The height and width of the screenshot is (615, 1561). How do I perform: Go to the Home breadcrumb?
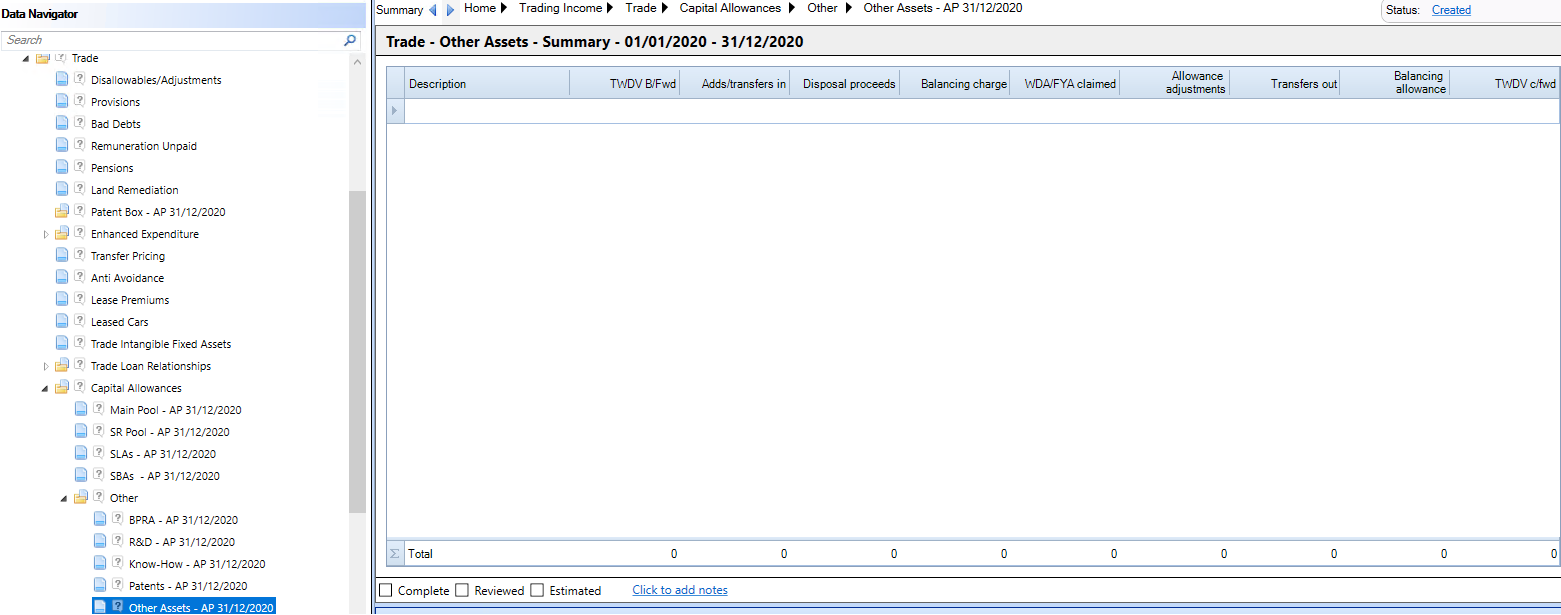pos(480,8)
